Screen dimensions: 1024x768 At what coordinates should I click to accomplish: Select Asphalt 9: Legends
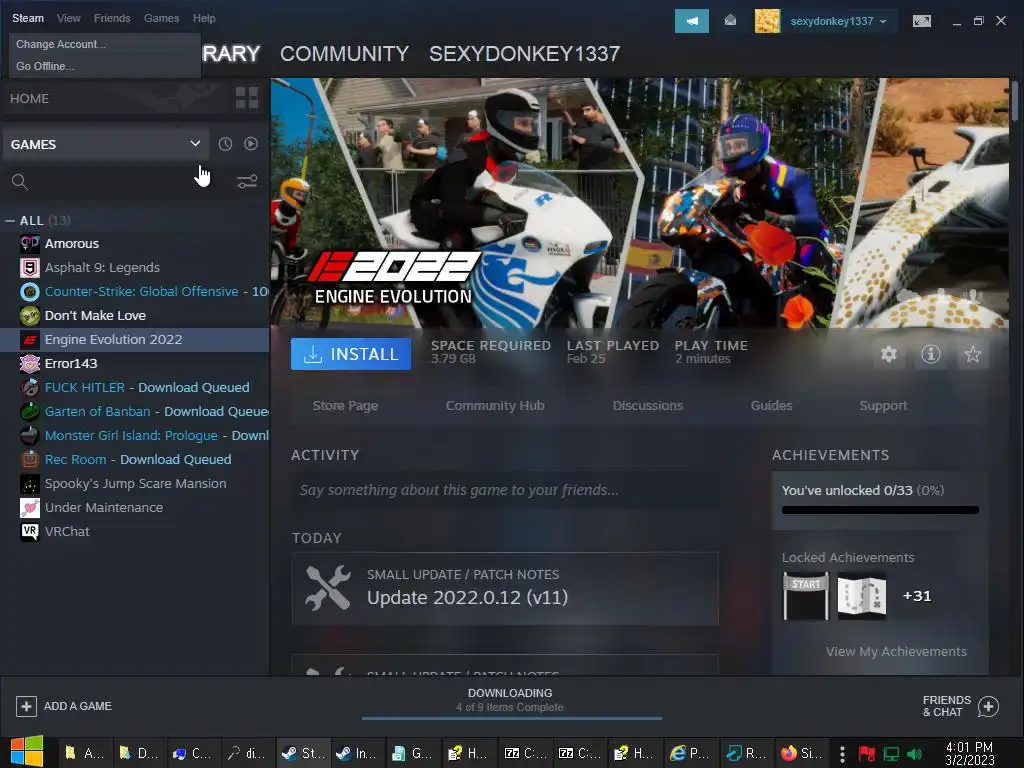[102, 268]
